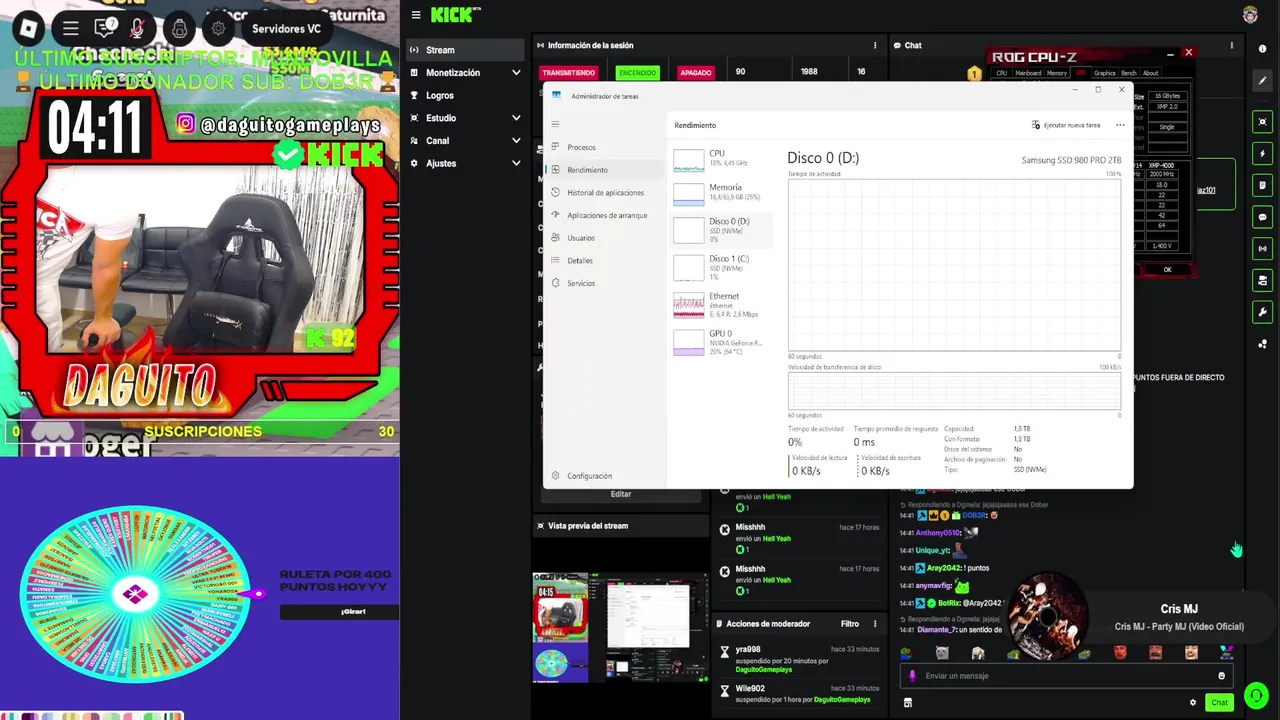Click the lightning bolt icon in right toolbar
The image size is (1280, 720).
1263,154
